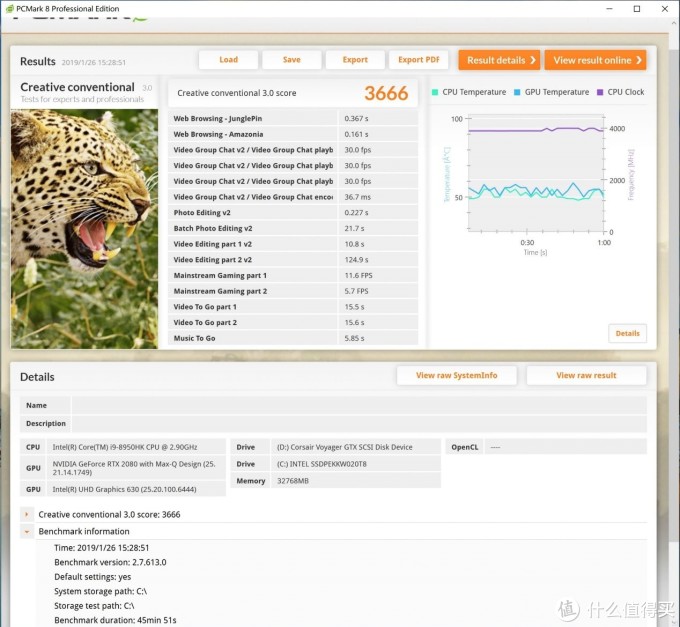
Task: Open View raw SystemInfo
Action: click(x=456, y=376)
